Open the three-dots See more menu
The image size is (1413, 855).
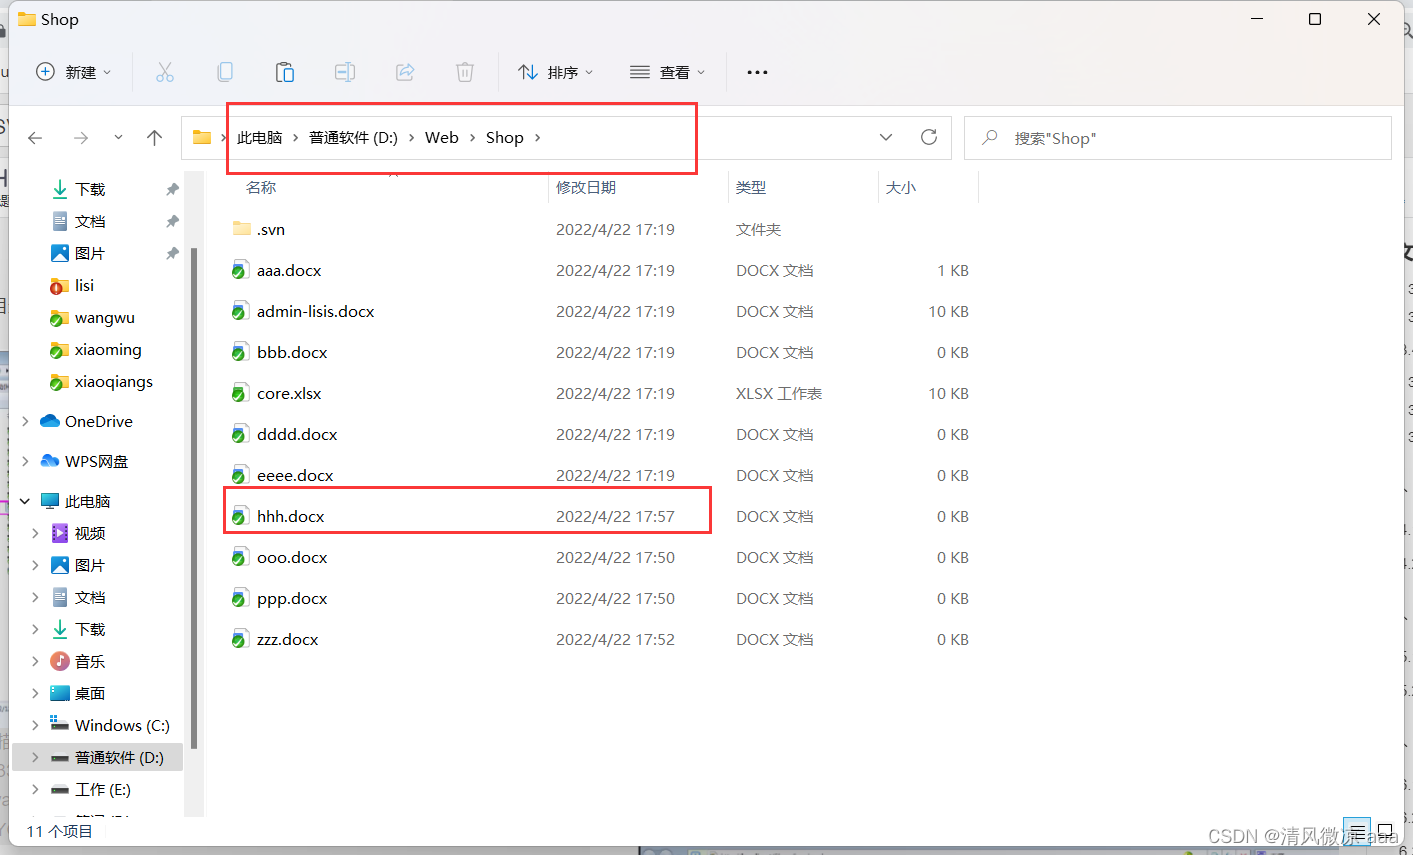tap(757, 72)
